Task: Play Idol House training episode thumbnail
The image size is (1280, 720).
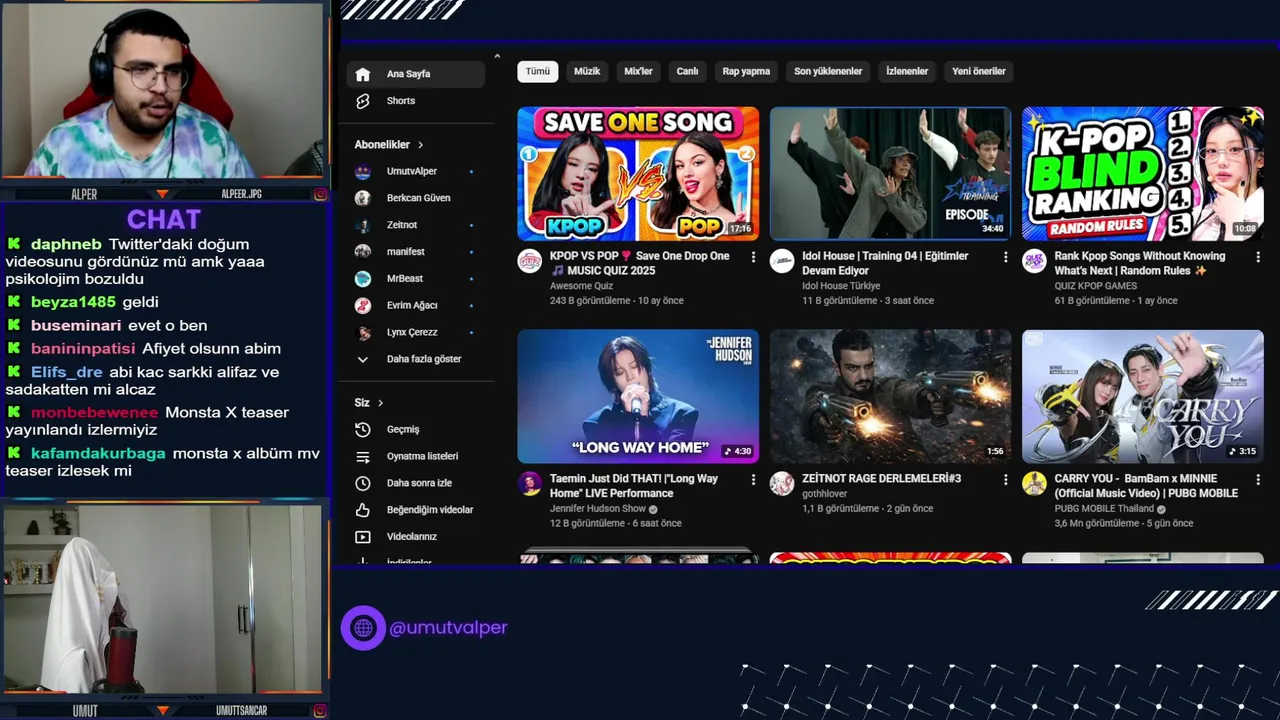Action: pos(890,174)
